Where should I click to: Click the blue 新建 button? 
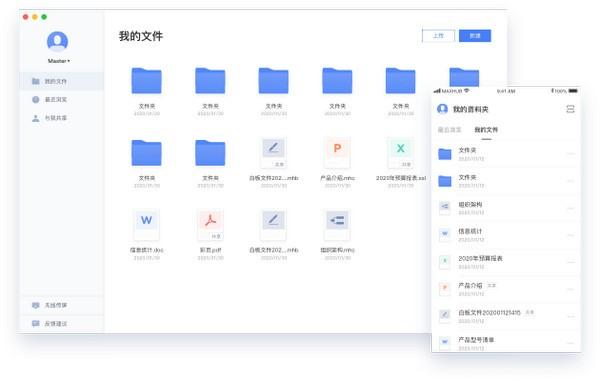pos(475,36)
